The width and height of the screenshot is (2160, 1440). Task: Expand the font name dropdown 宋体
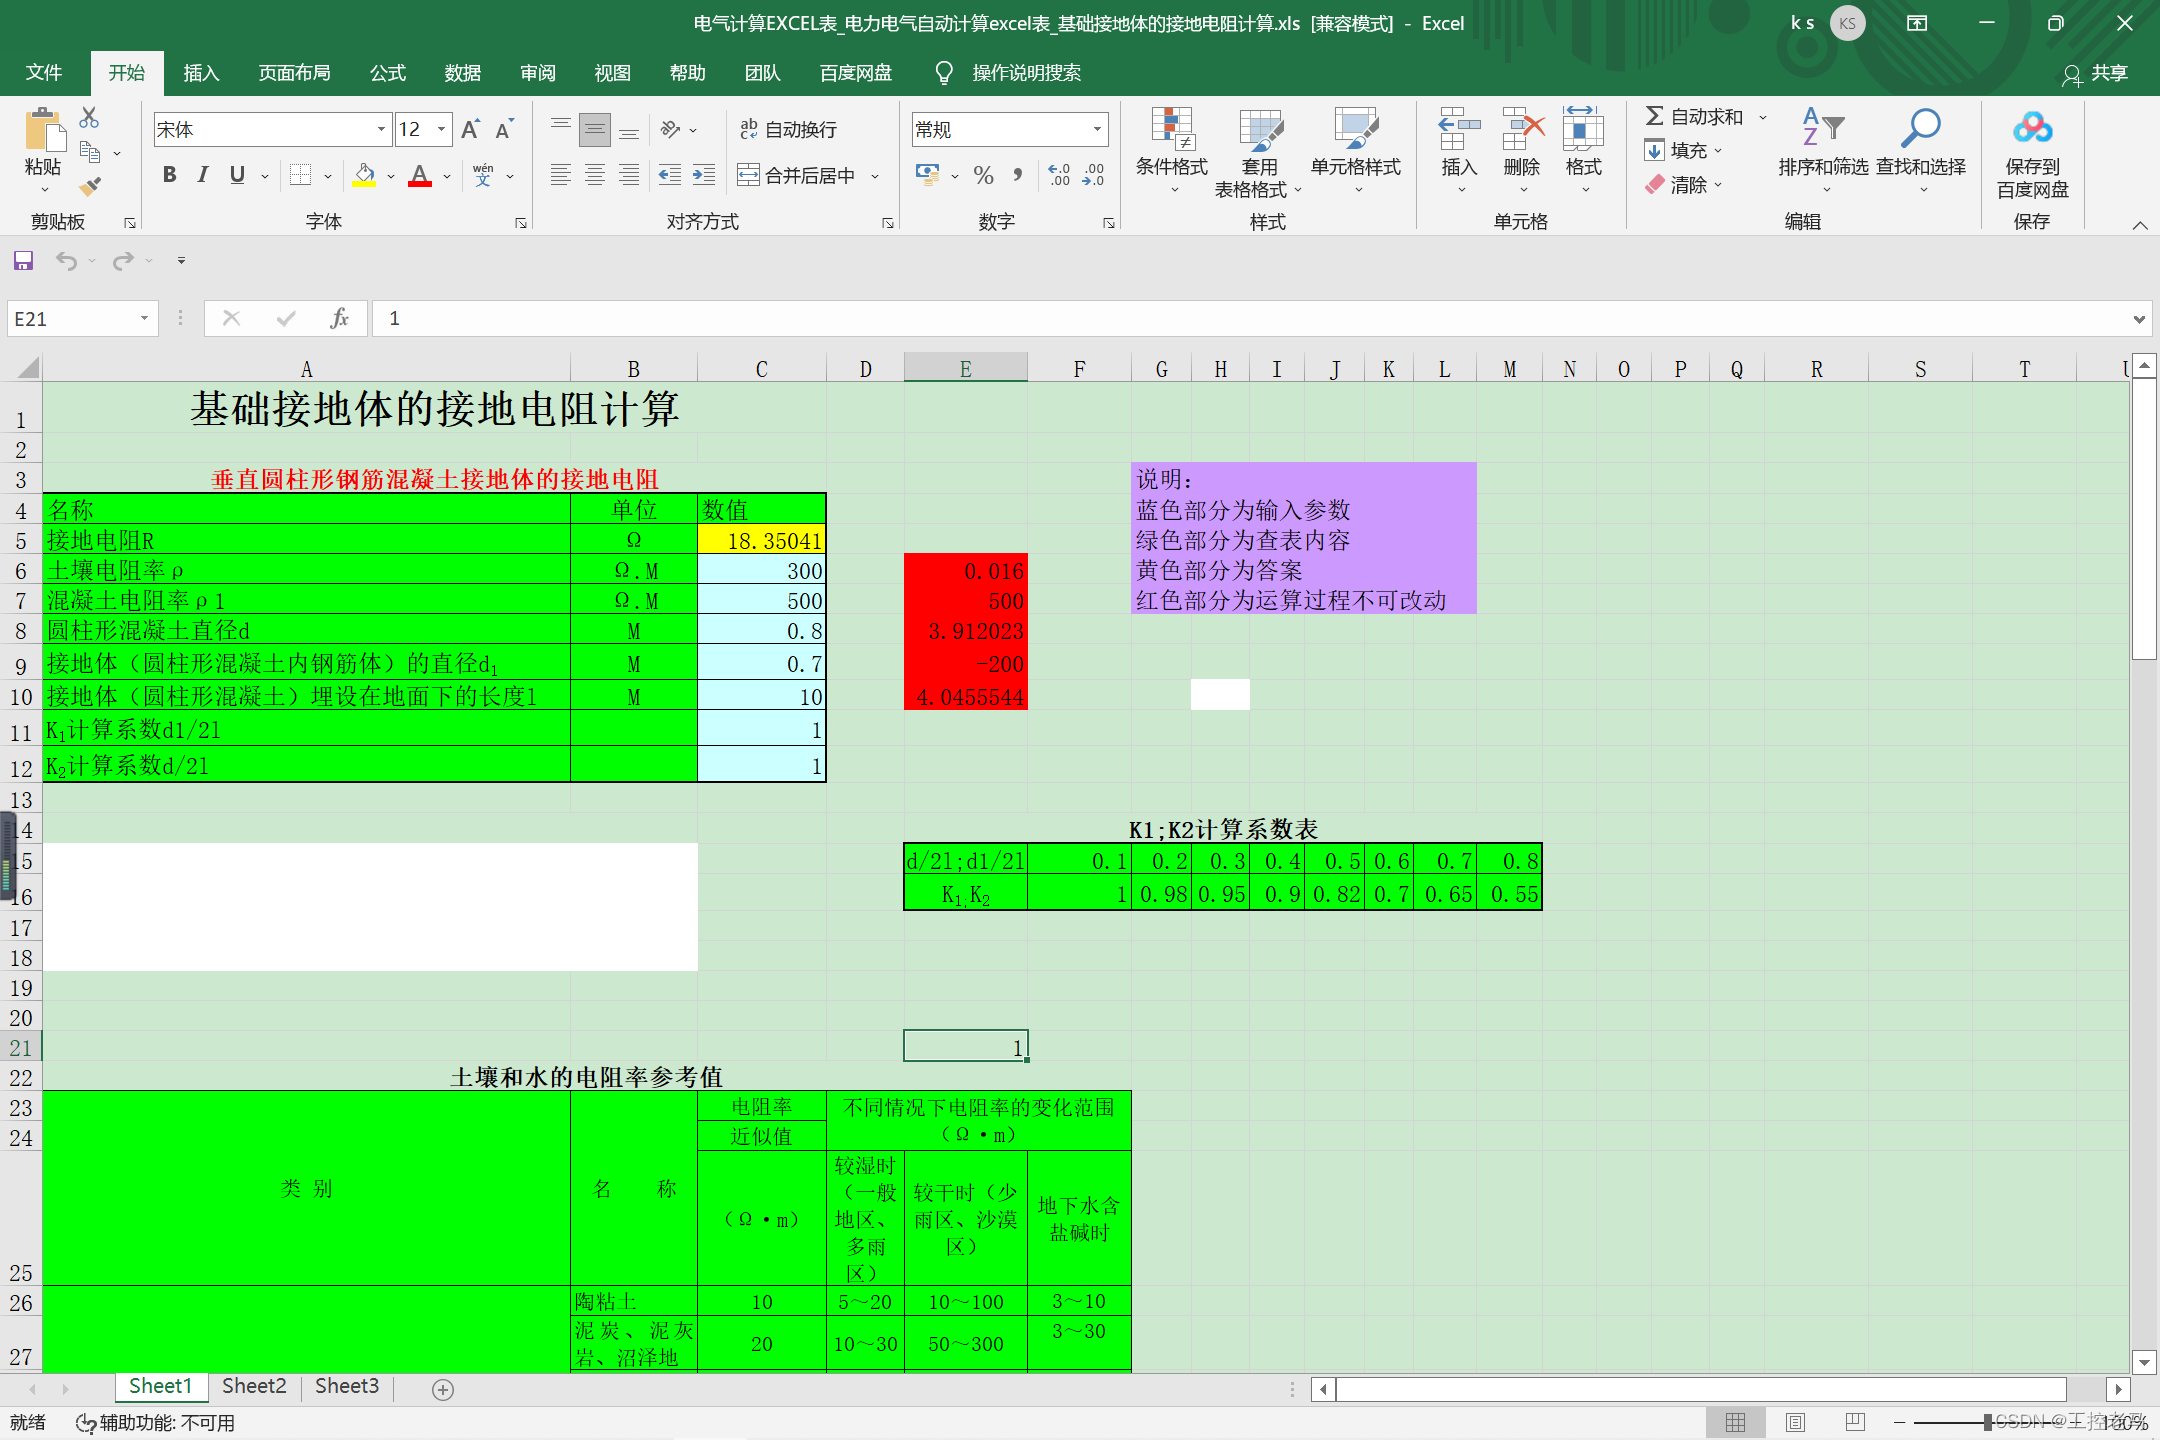[381, 129]
